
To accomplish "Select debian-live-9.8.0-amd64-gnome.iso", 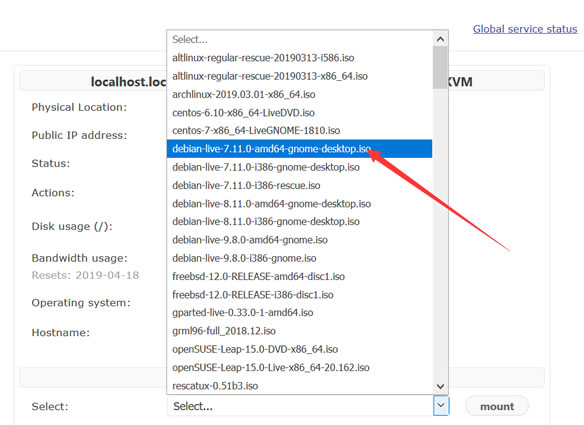I will pos(299,240).
